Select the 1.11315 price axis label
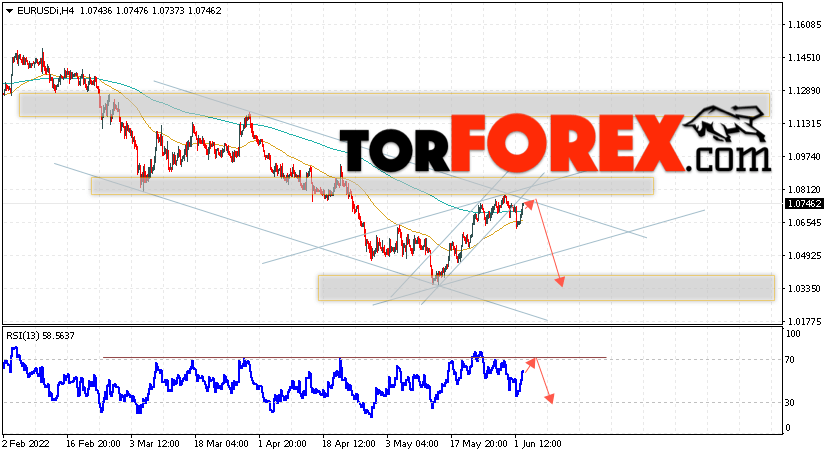Image resolution: width=828 pixels, height=455 pixels. (804, 124)
